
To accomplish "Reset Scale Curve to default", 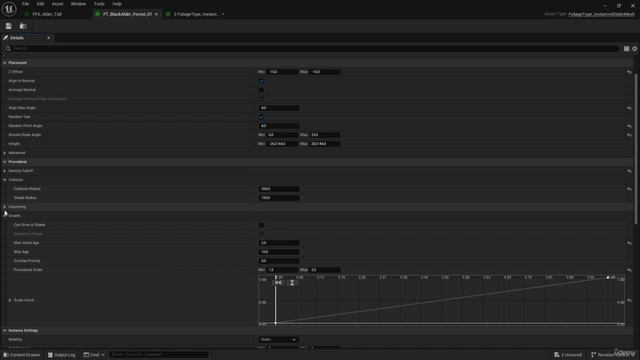I will pos(629,300).
